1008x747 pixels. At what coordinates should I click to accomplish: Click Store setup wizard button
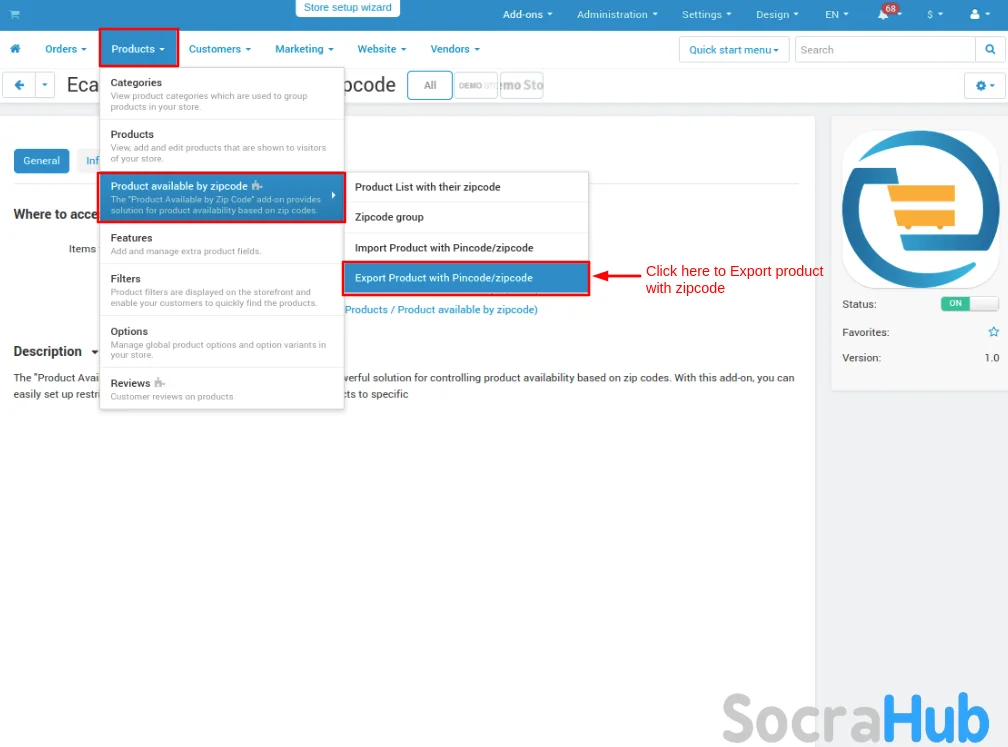[348, 8]
